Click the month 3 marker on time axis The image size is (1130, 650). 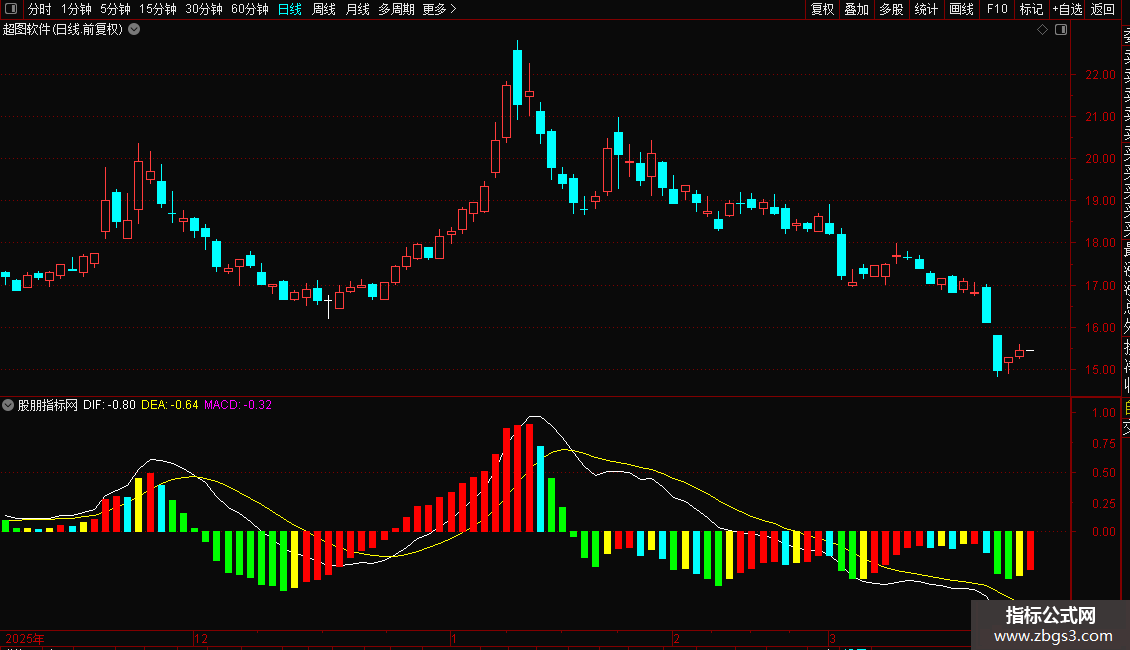pyautogui.click(x=832, y=638)
